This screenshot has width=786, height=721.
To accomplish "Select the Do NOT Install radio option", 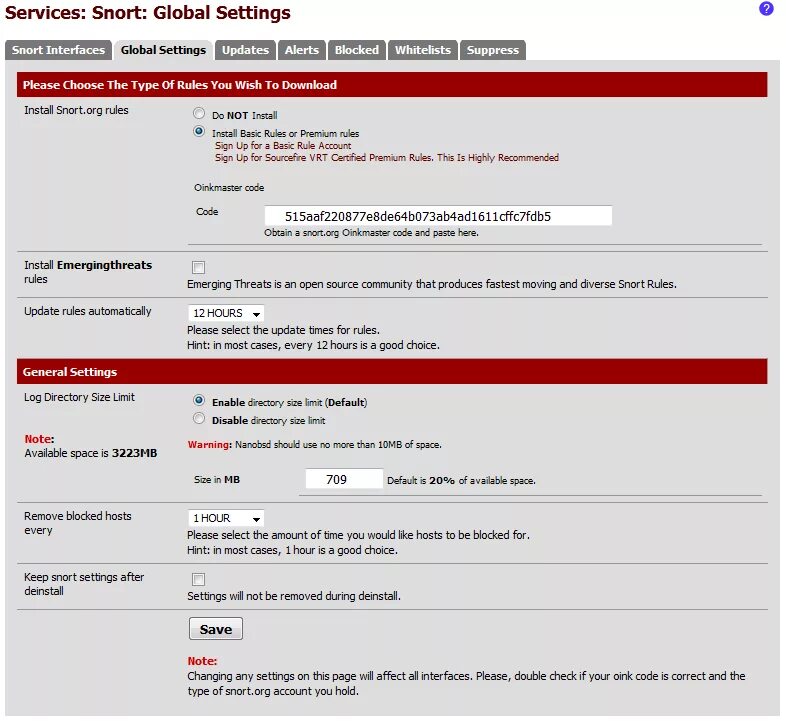I will tap(199, 113).
